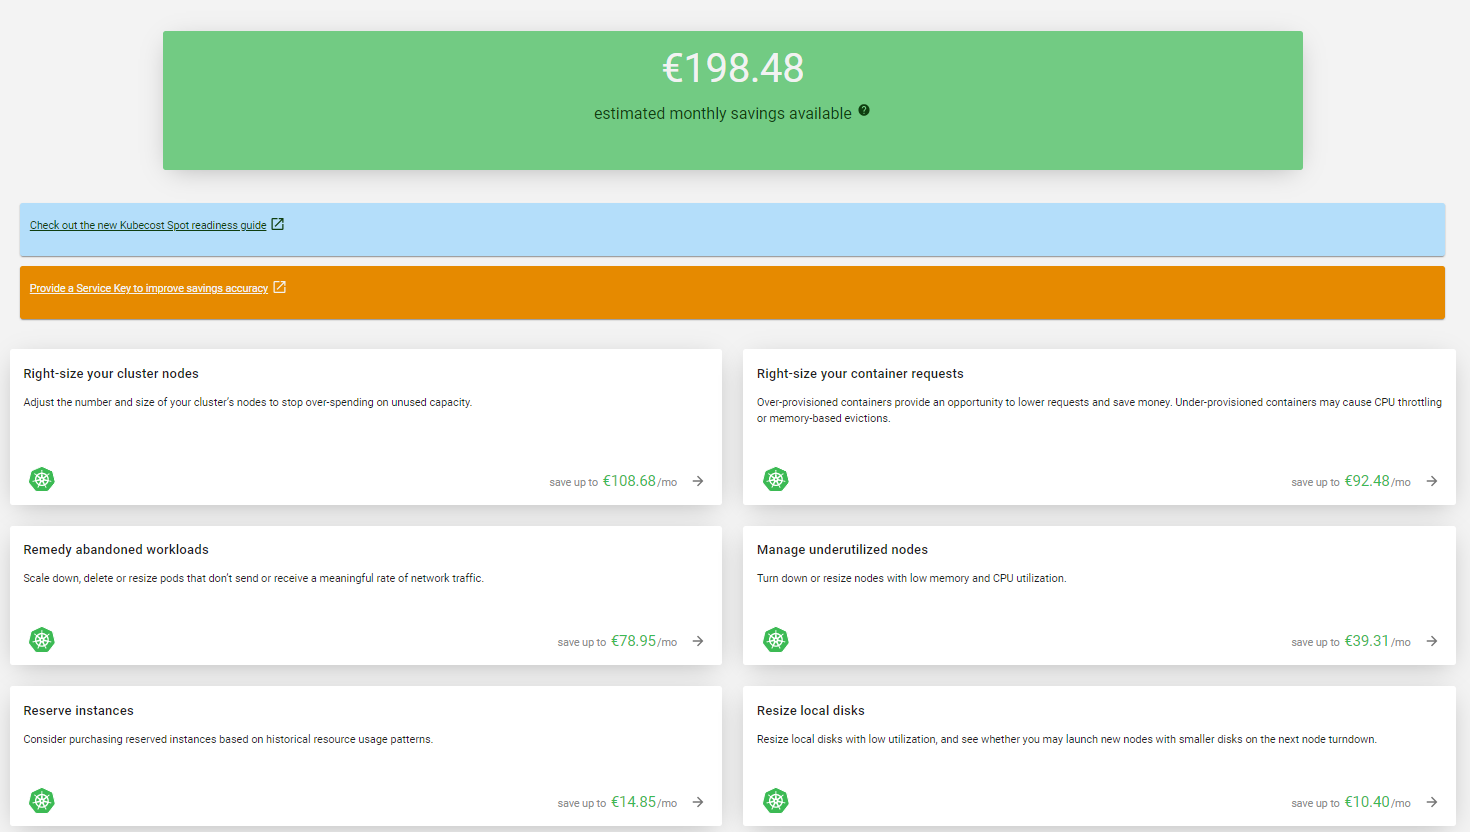The width and height of the screenshot is (1470, 832).
Task: Click description about local disks with low utilization
Action: [x=1067, y=740]
